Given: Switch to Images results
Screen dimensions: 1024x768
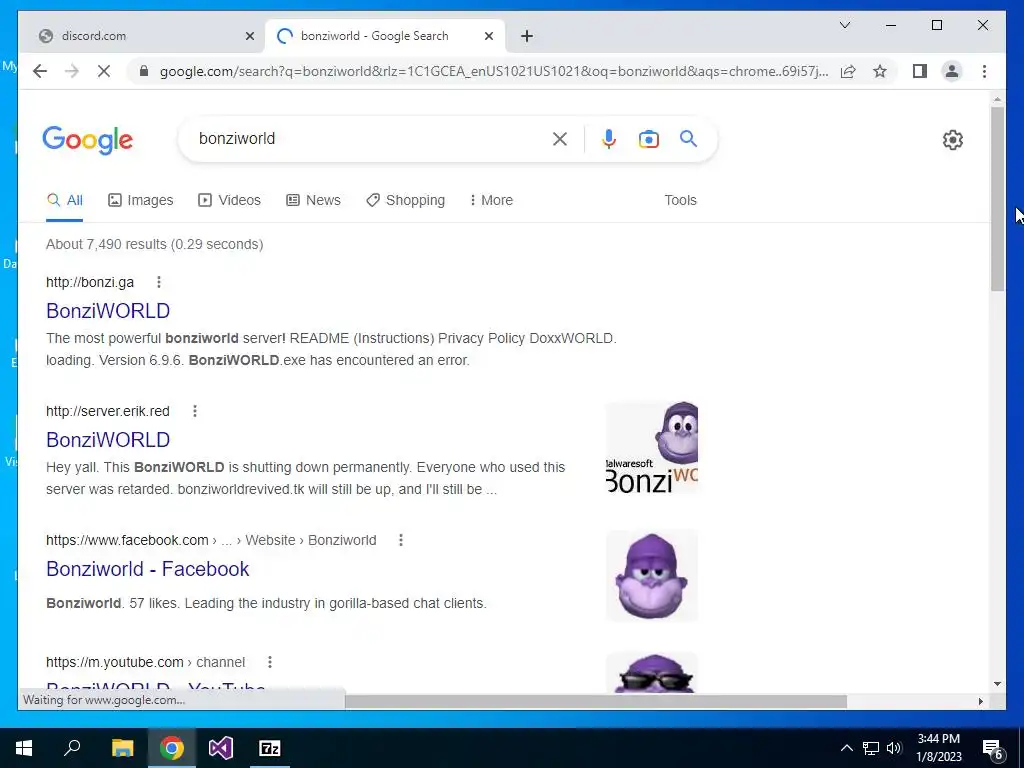Looking at the screenshot, I should coord(140,200).
